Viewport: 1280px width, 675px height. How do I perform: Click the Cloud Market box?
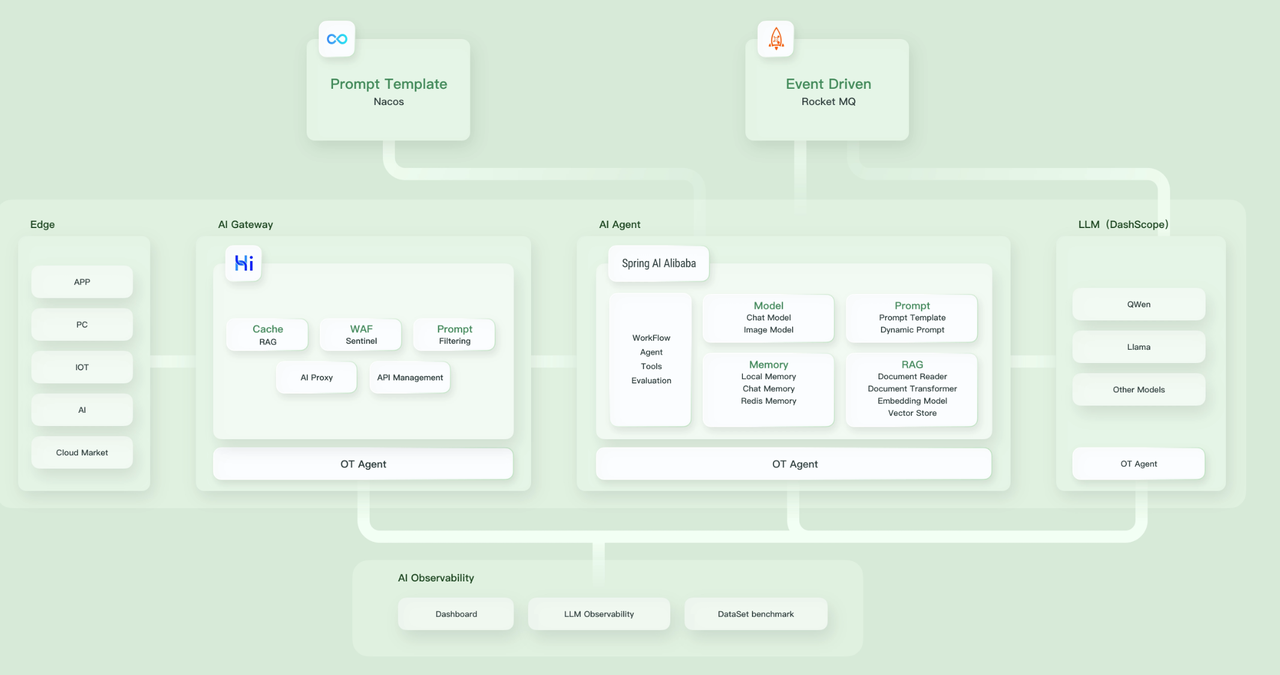[x=82, y=453]
